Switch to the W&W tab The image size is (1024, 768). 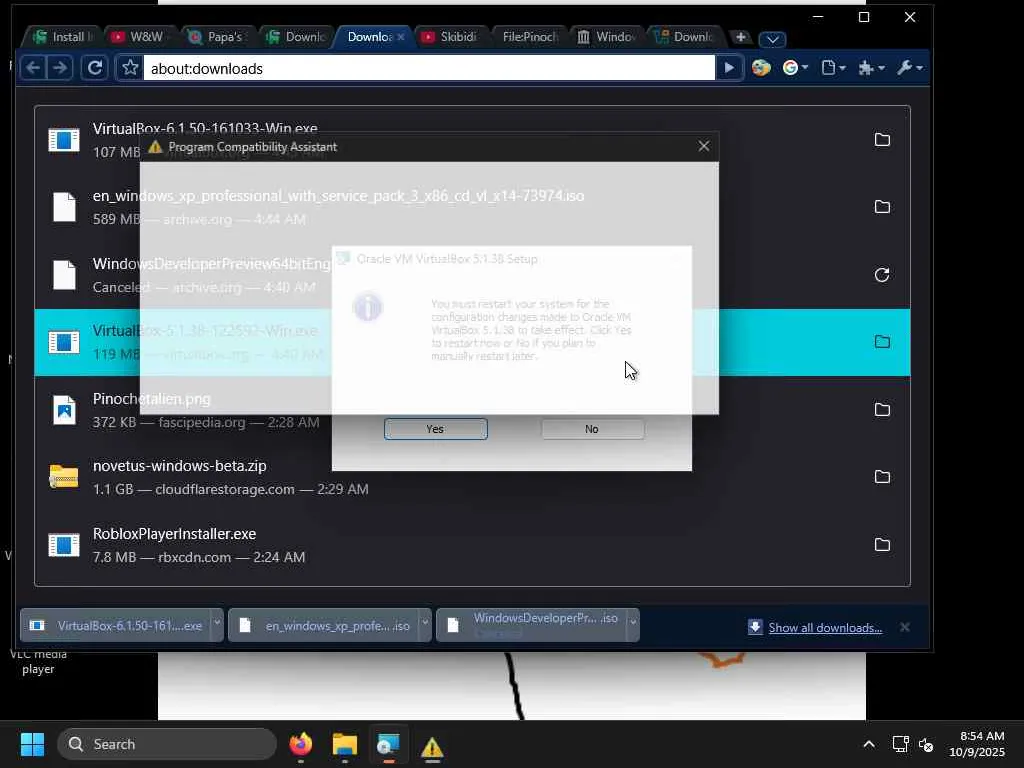click(x=138, y=37)
